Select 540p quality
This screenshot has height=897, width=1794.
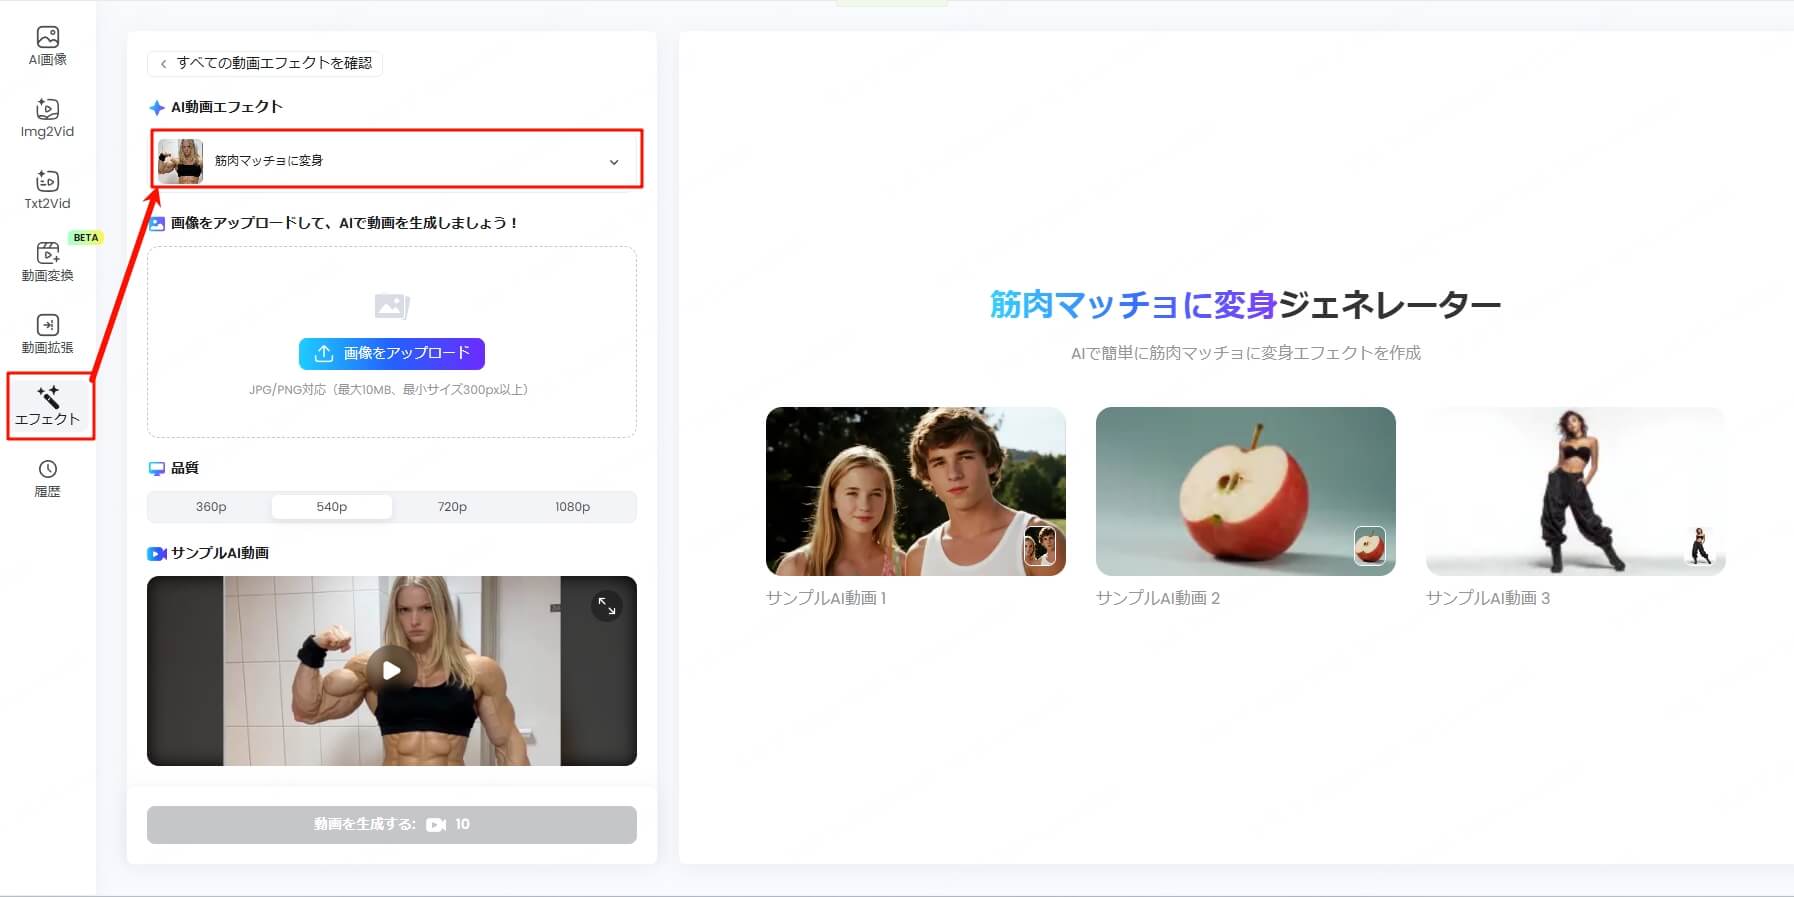(x=332, y=507)
